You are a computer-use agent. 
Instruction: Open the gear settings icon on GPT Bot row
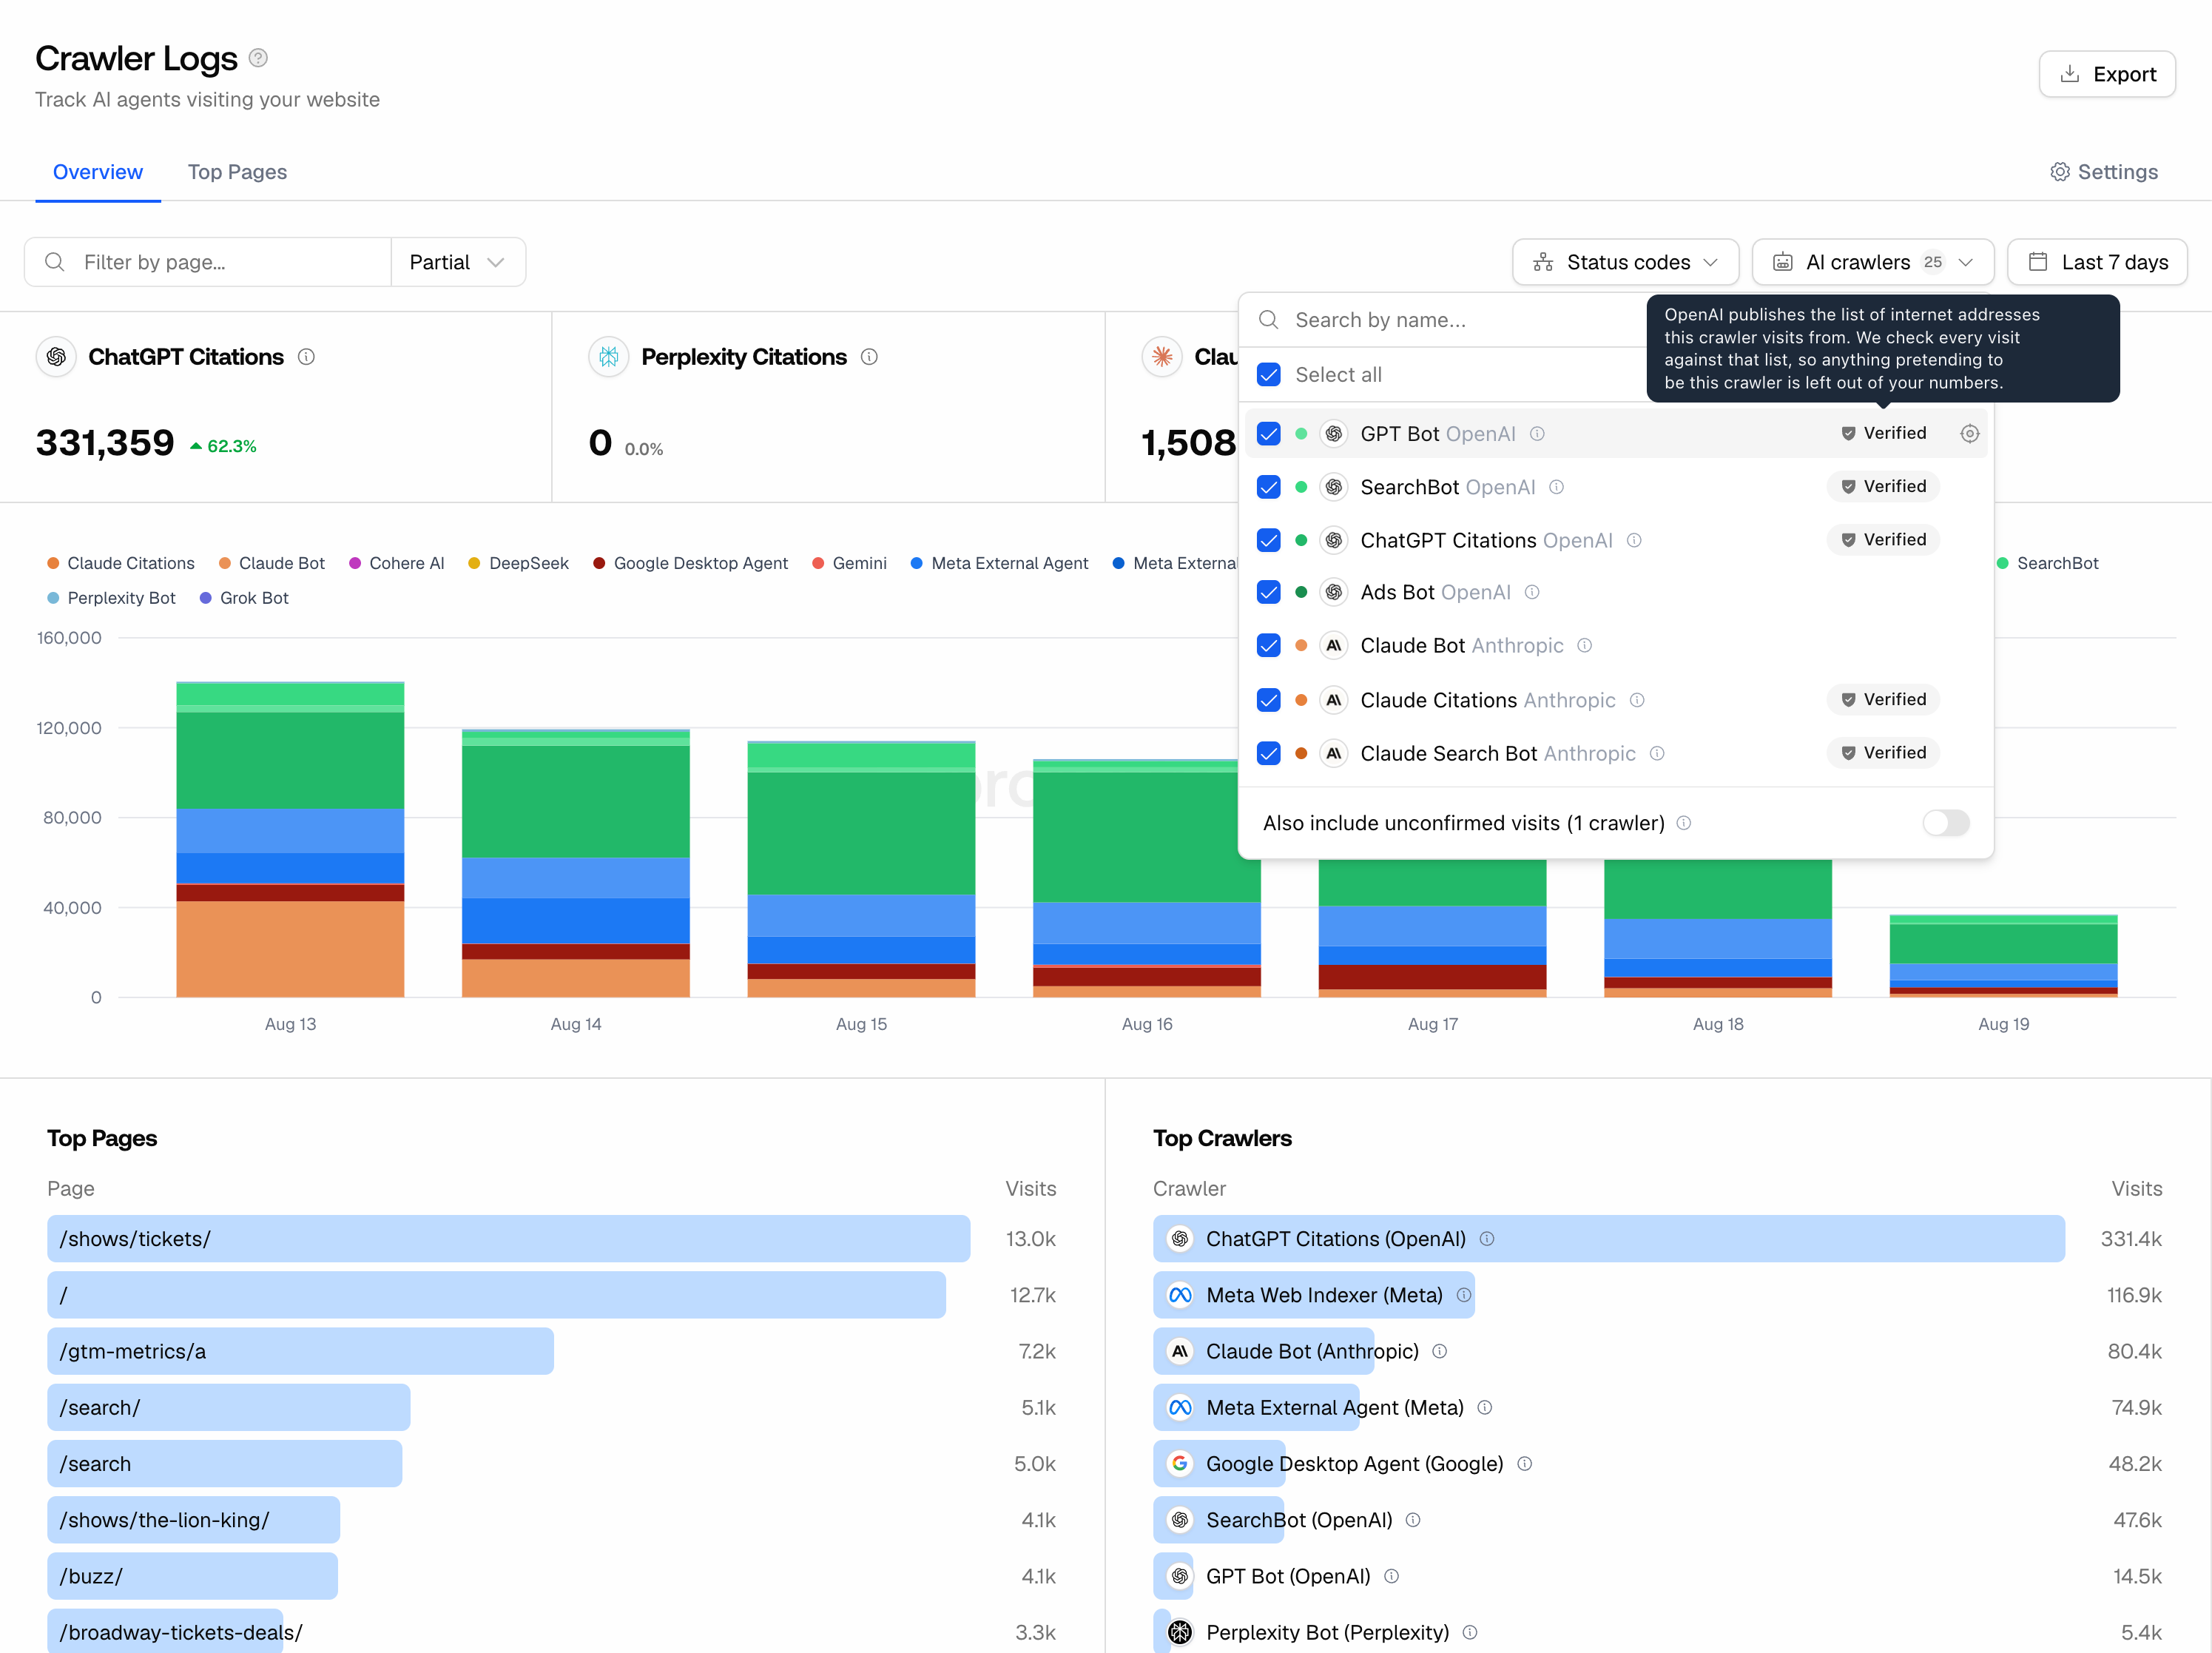(1969, 433)
